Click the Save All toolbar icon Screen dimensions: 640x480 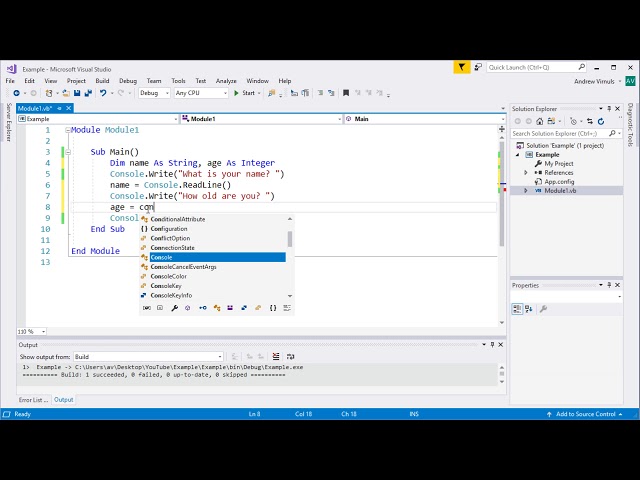click(x=88, y=93)
